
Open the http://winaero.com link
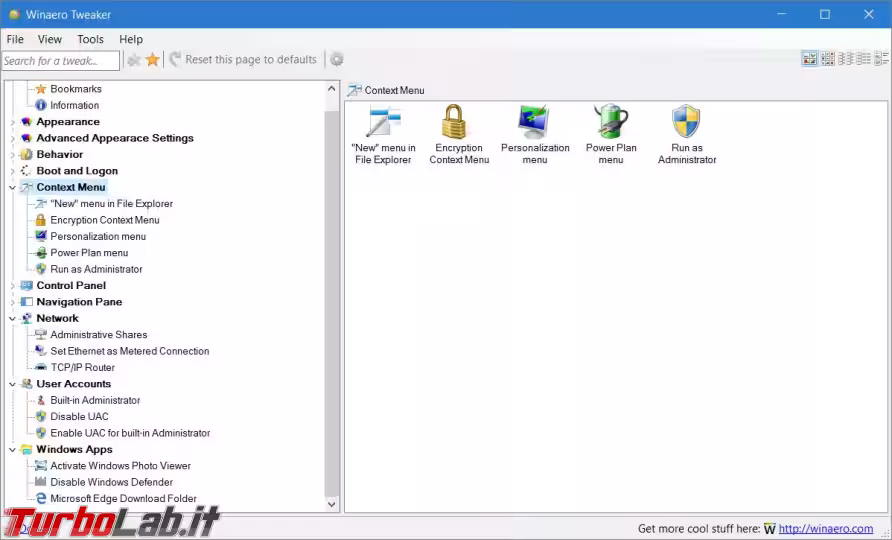point(825,529)
